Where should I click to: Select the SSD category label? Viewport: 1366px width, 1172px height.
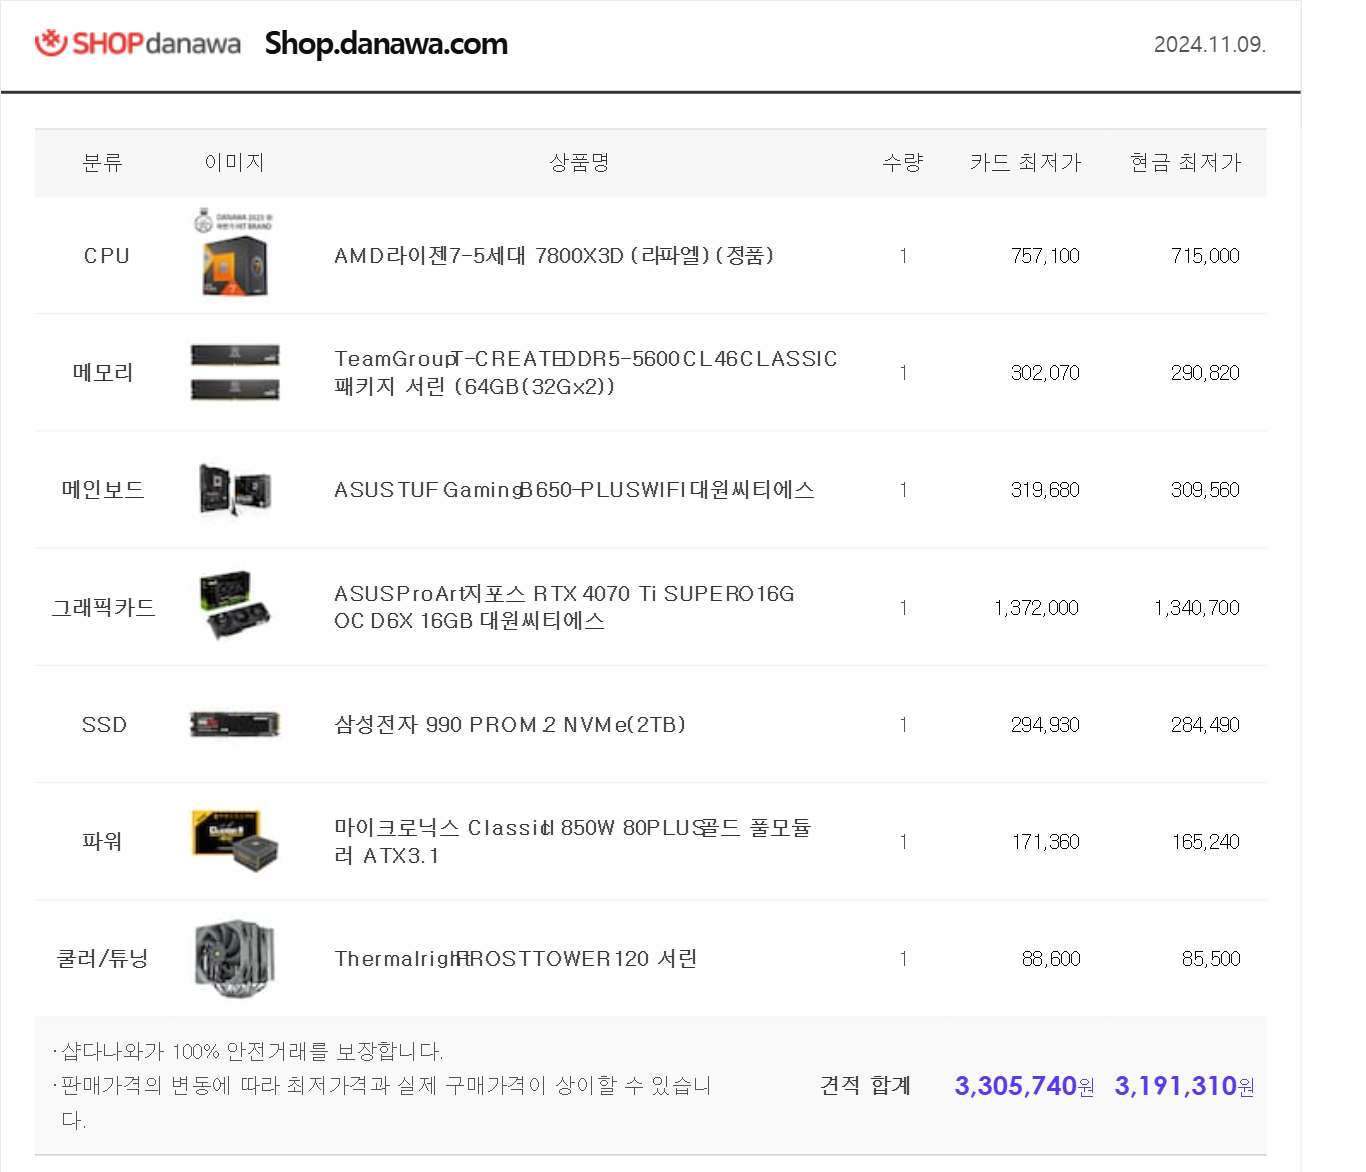coord(104,725)
